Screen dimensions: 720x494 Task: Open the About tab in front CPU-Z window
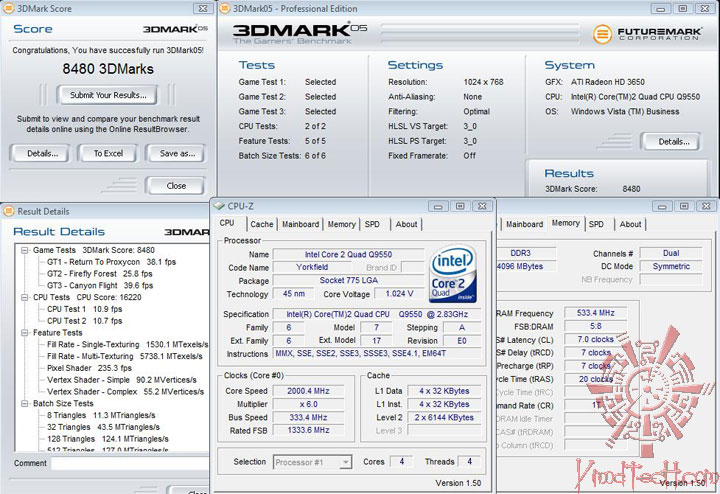[x=406, y=224]
